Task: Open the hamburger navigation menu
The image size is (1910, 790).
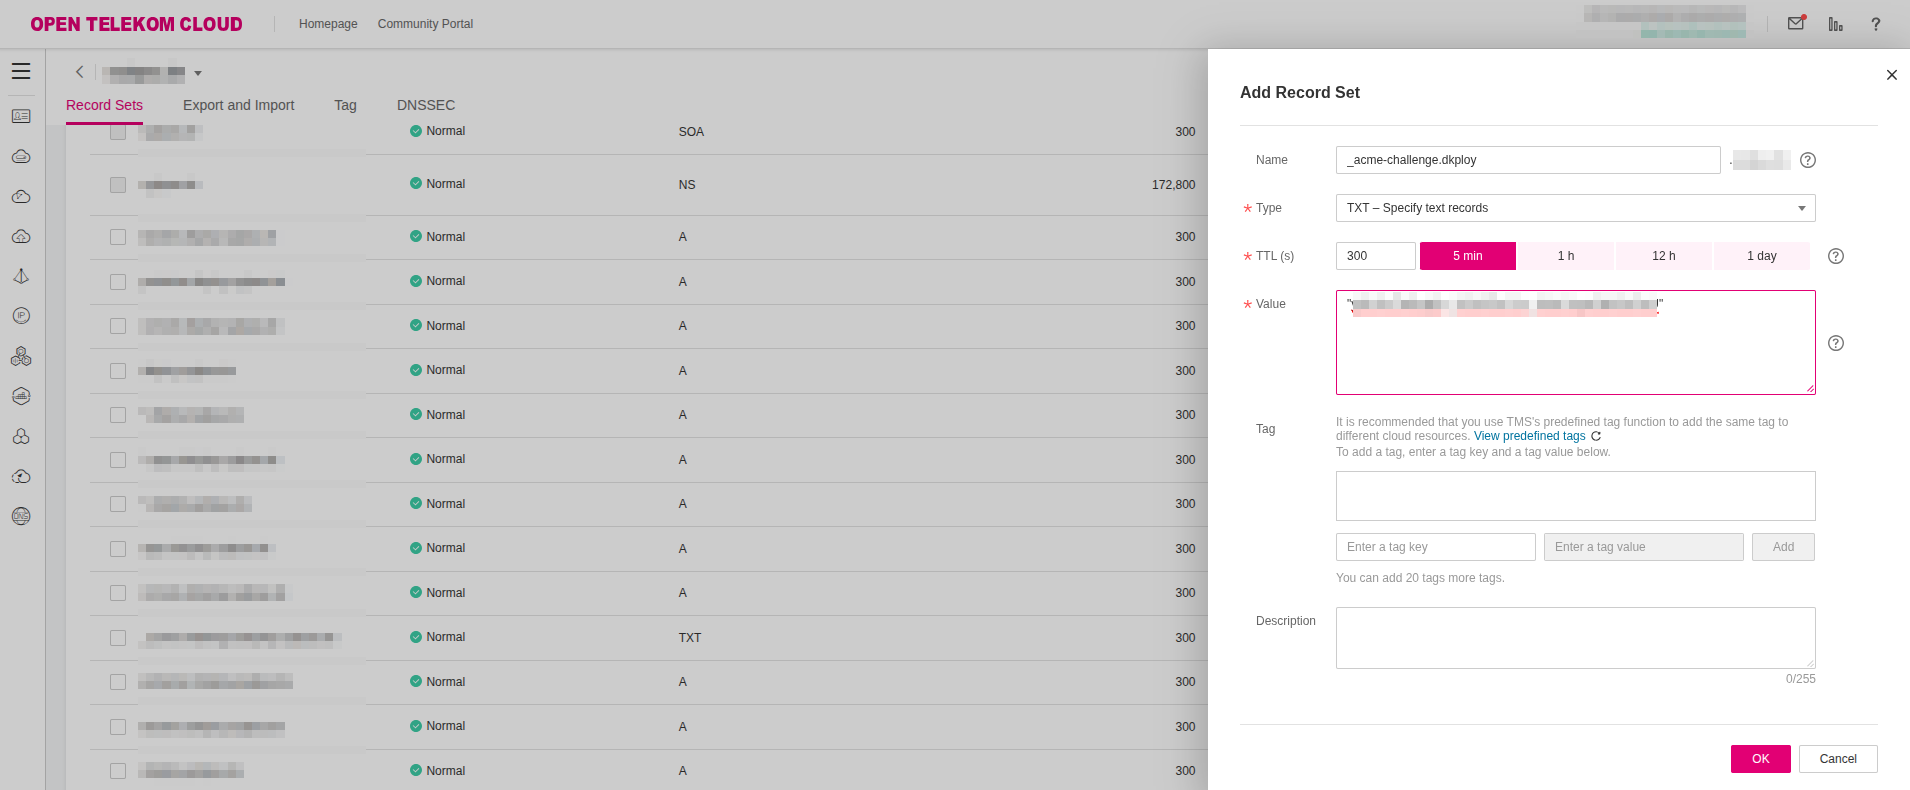Action: (21, 71)
